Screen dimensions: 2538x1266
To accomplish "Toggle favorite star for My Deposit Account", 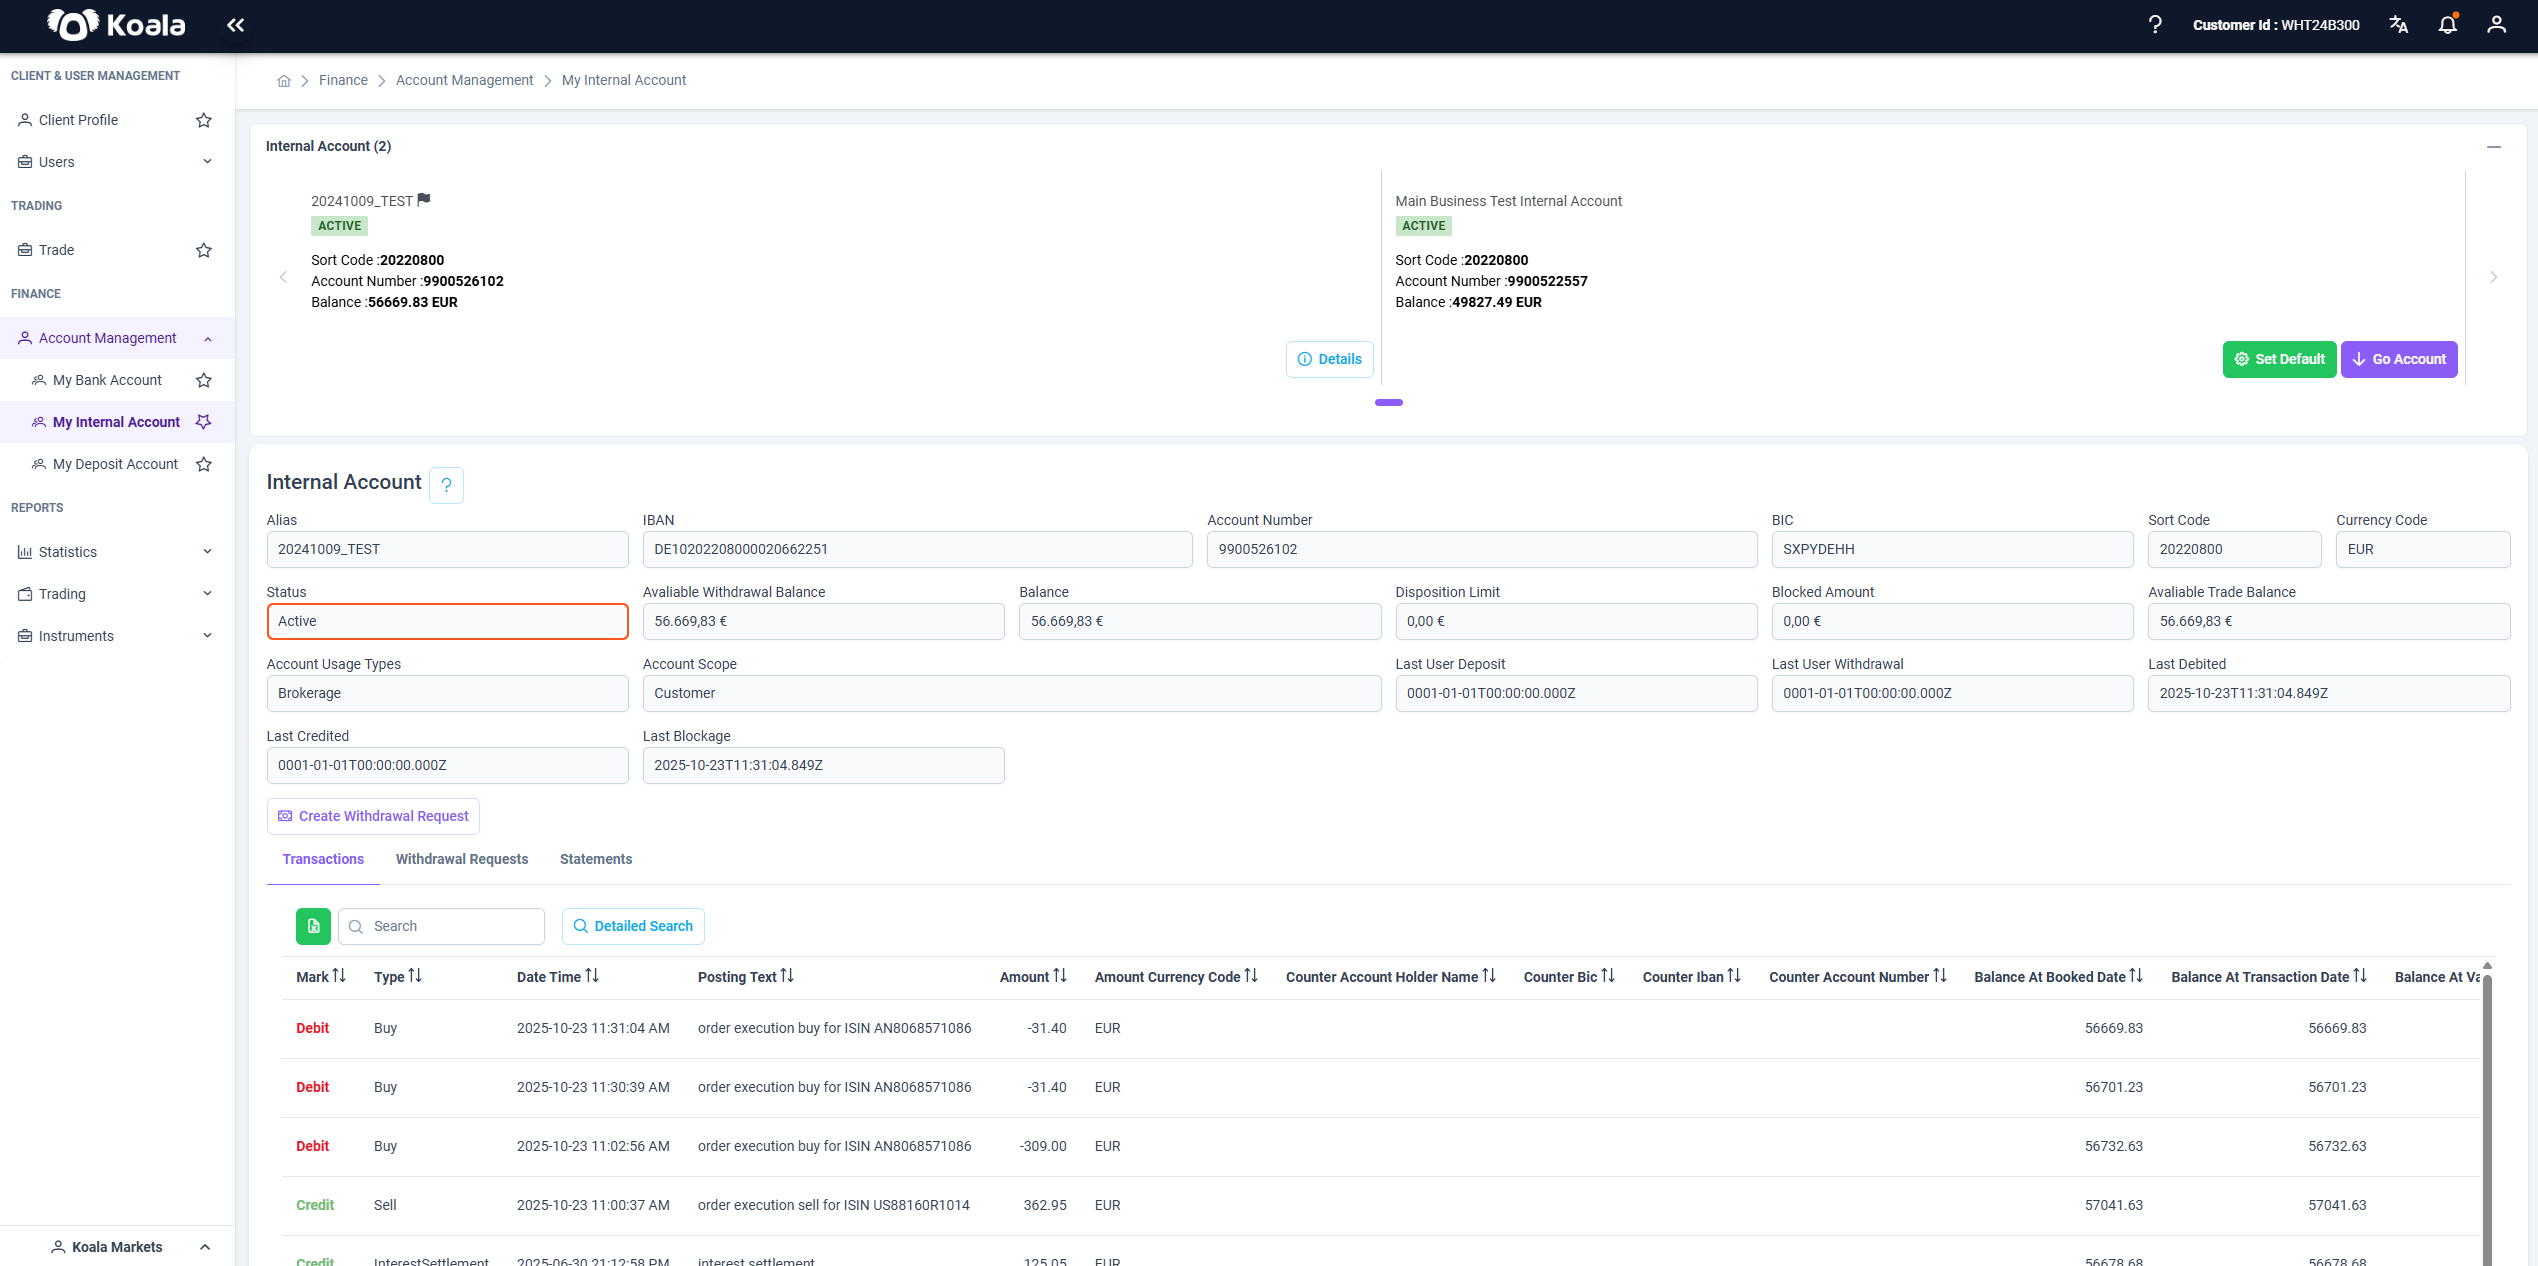I will 204,464.
